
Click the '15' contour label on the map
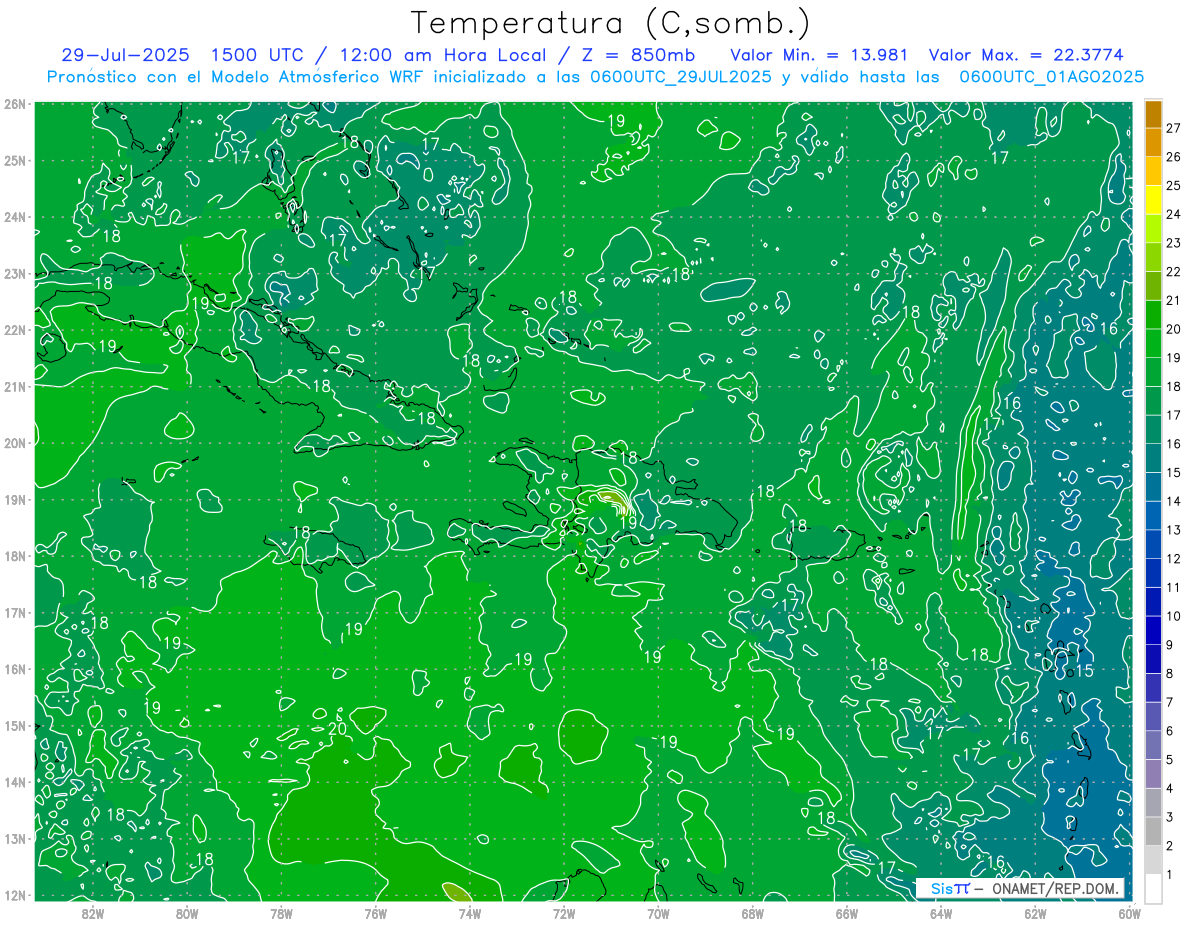click(1084, 671)
